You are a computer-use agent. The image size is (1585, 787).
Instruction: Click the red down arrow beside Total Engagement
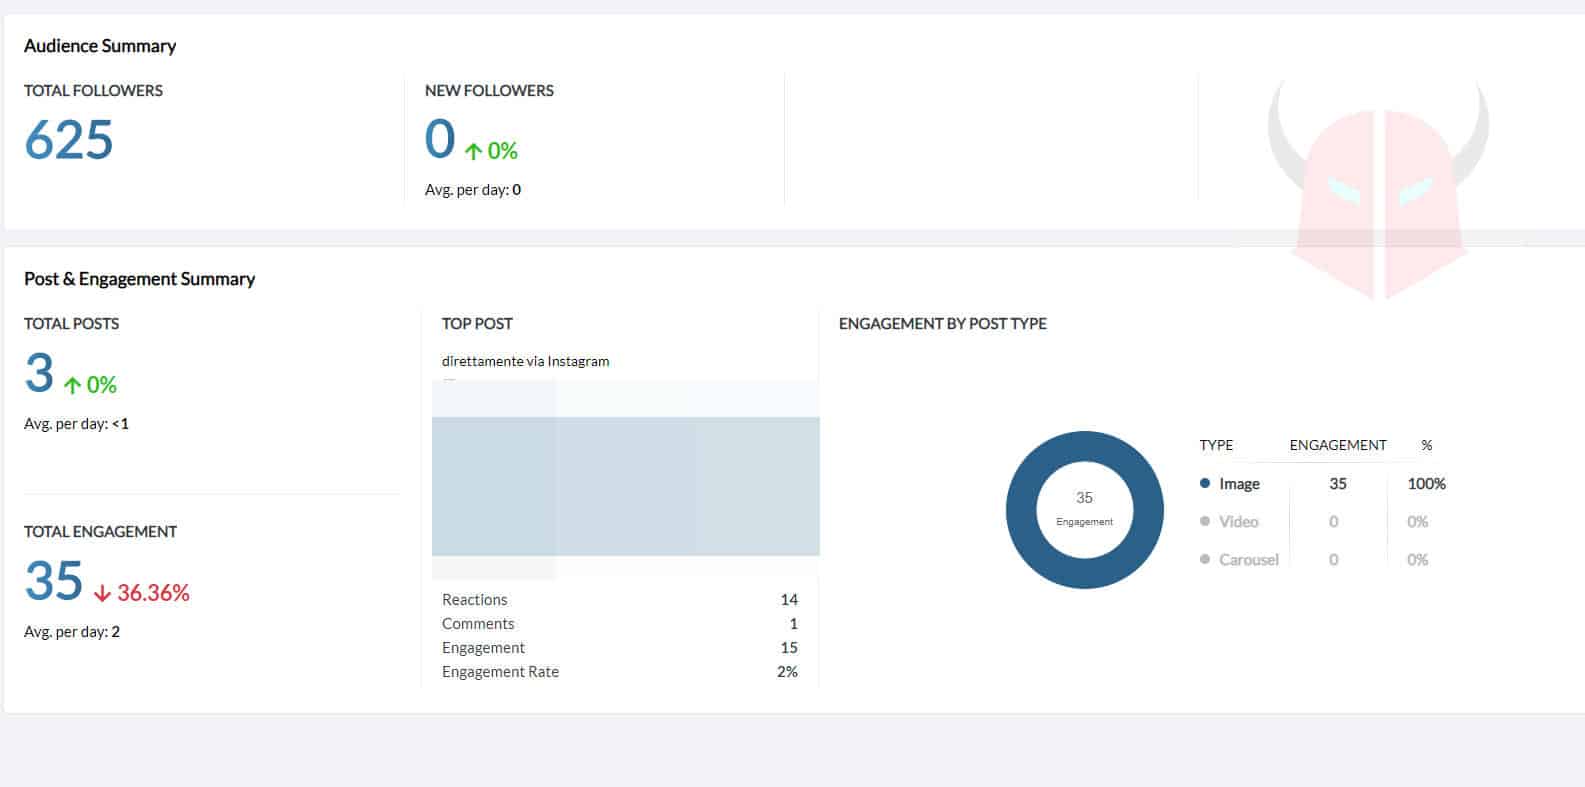click(102, 593)
